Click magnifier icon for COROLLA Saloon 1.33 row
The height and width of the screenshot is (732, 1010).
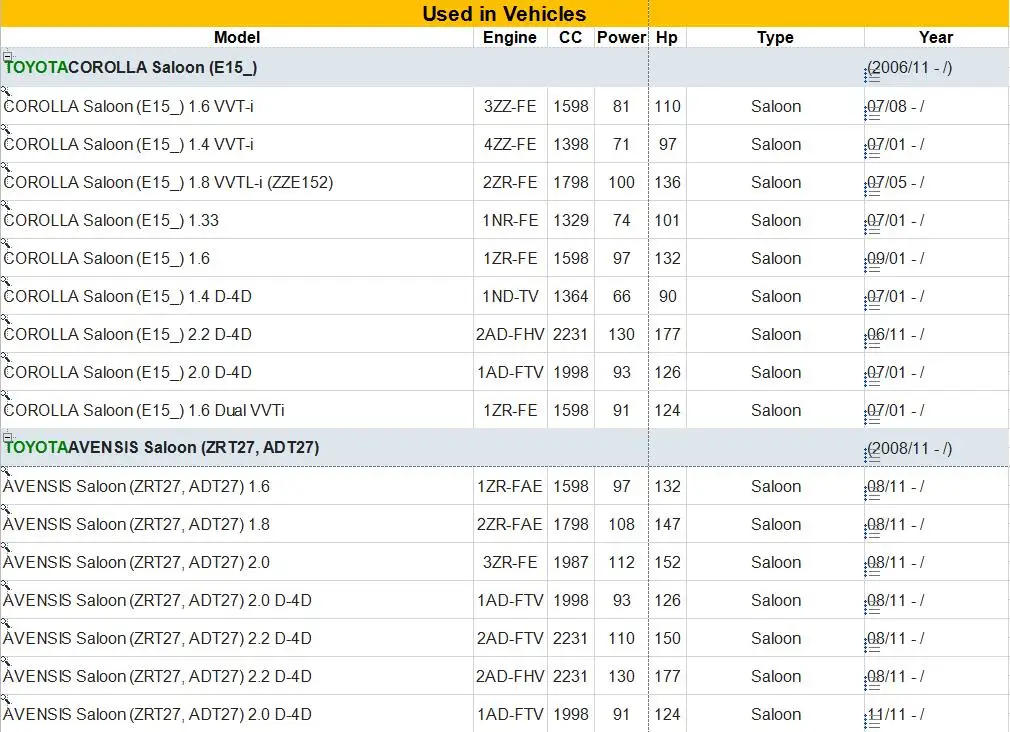(6, 206)
